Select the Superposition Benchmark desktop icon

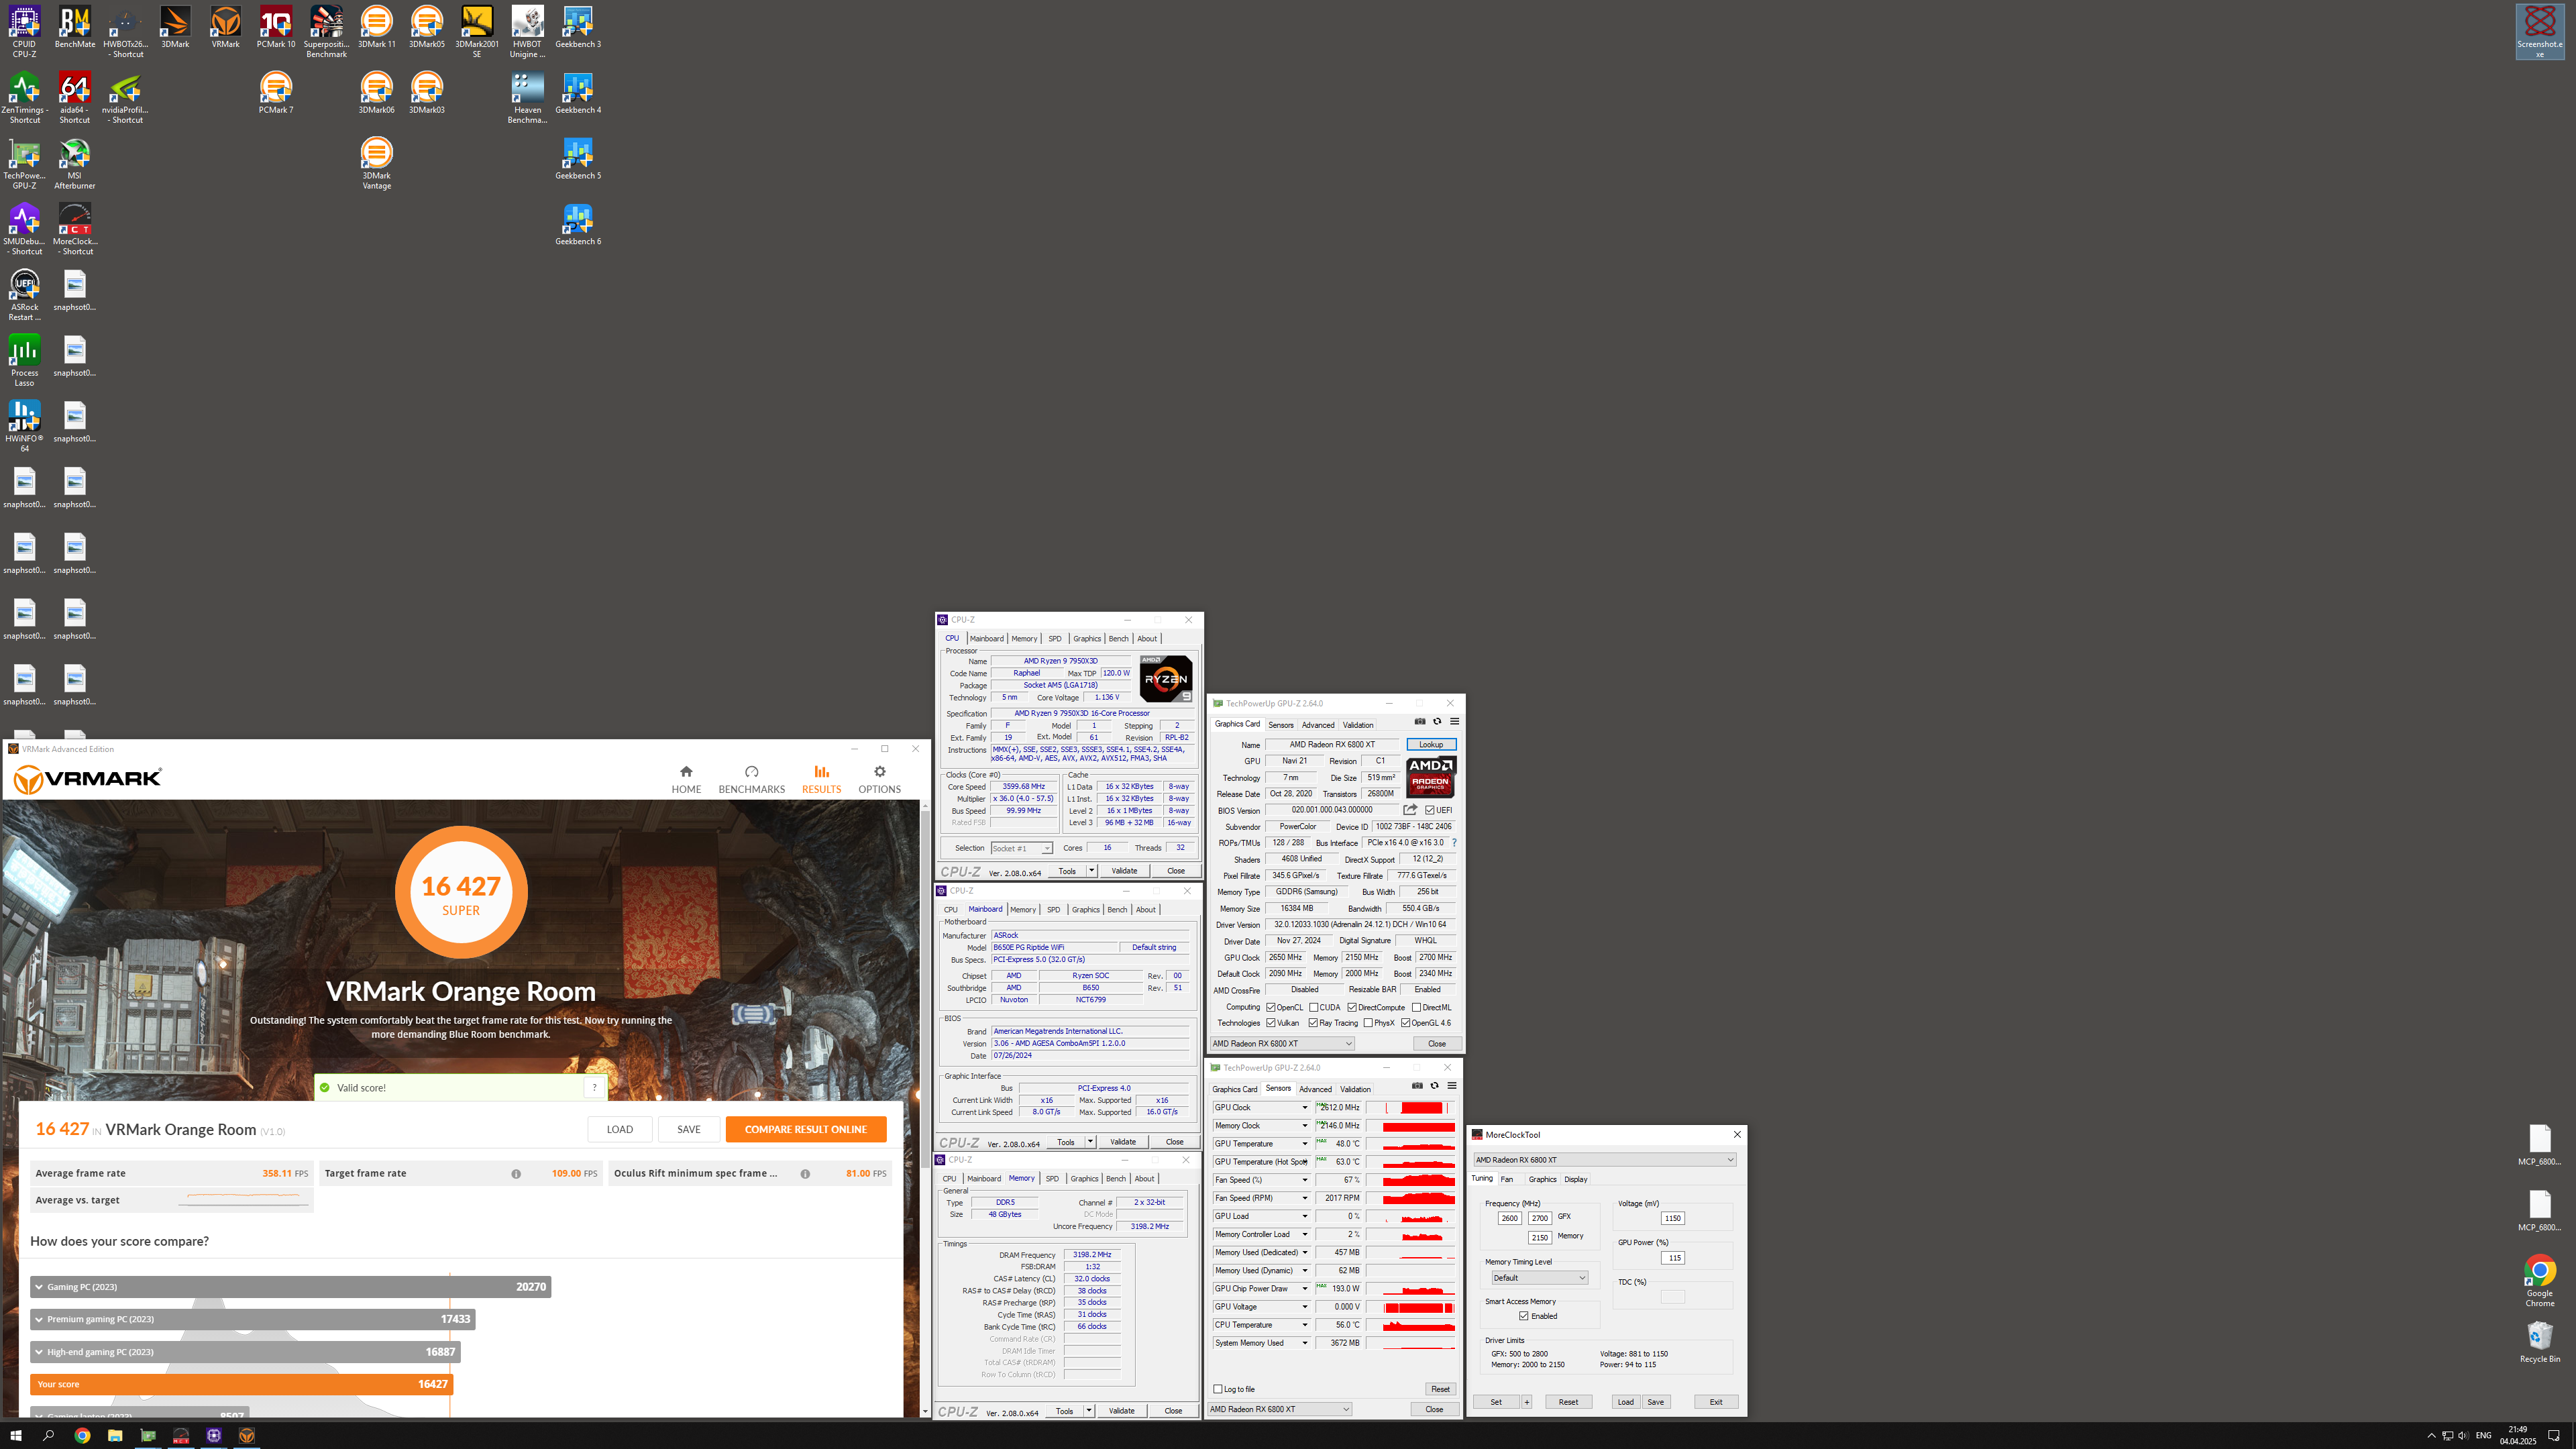pyautogui.click(x=326, y=32)
